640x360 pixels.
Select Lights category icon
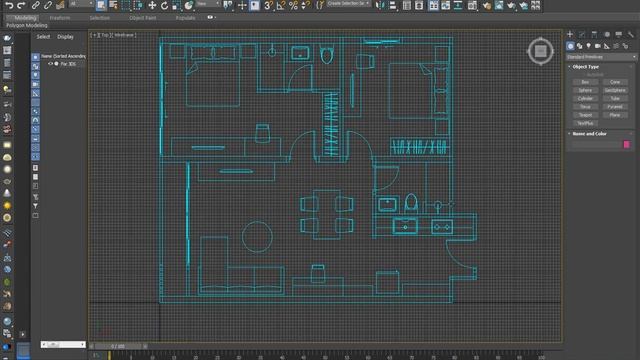tap(589, 46)
